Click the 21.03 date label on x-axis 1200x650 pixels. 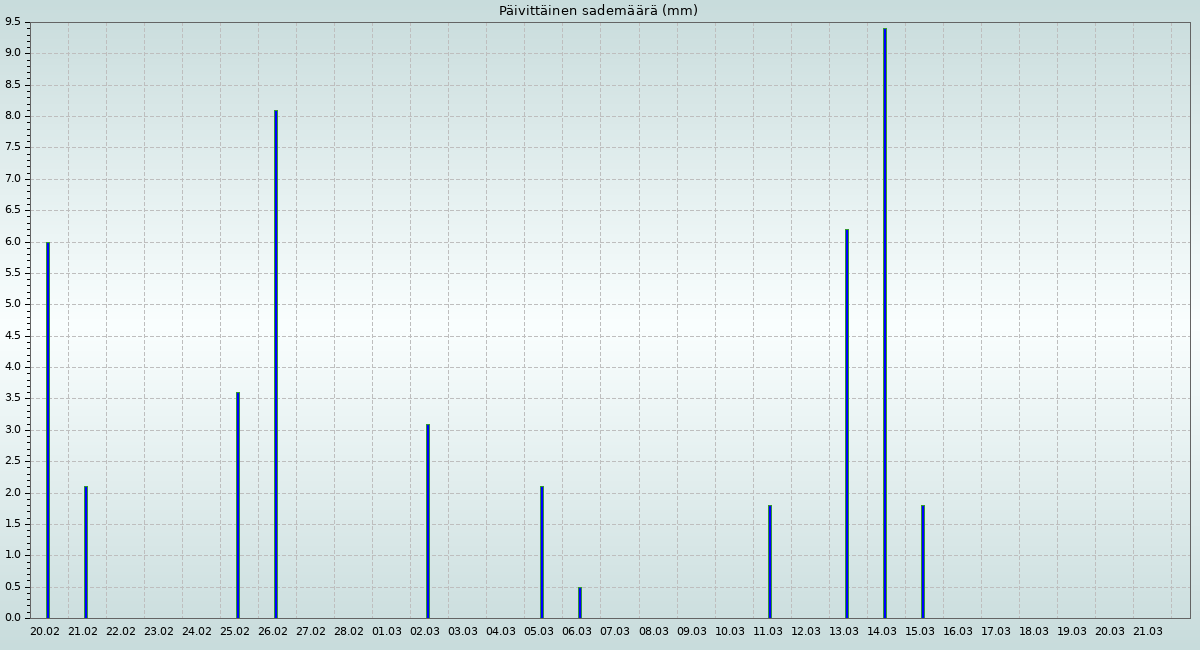[x=1148, y=632]
